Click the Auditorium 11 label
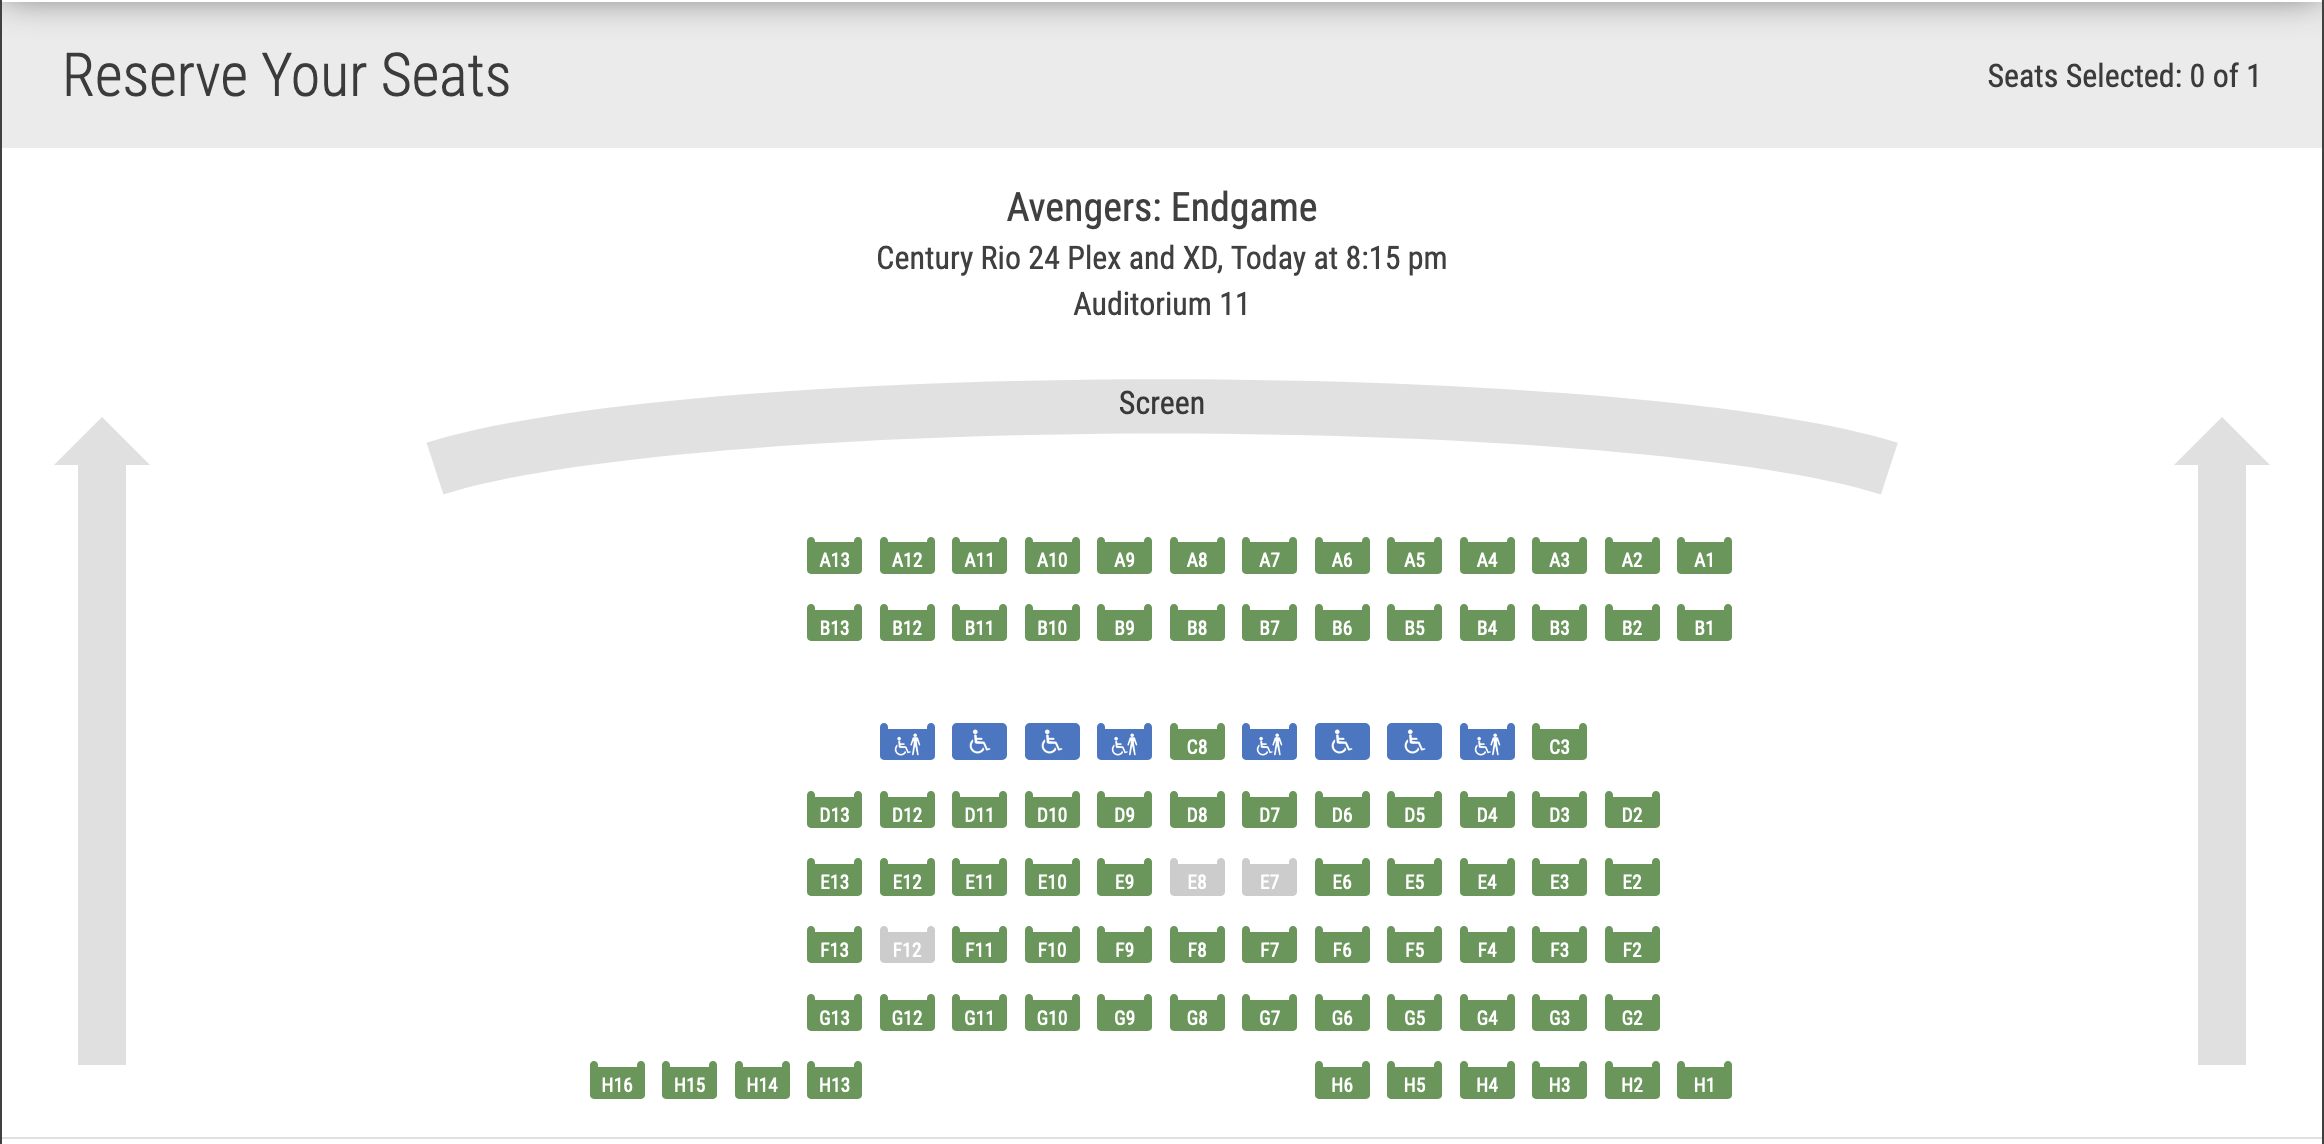 tap(1161, 304)
